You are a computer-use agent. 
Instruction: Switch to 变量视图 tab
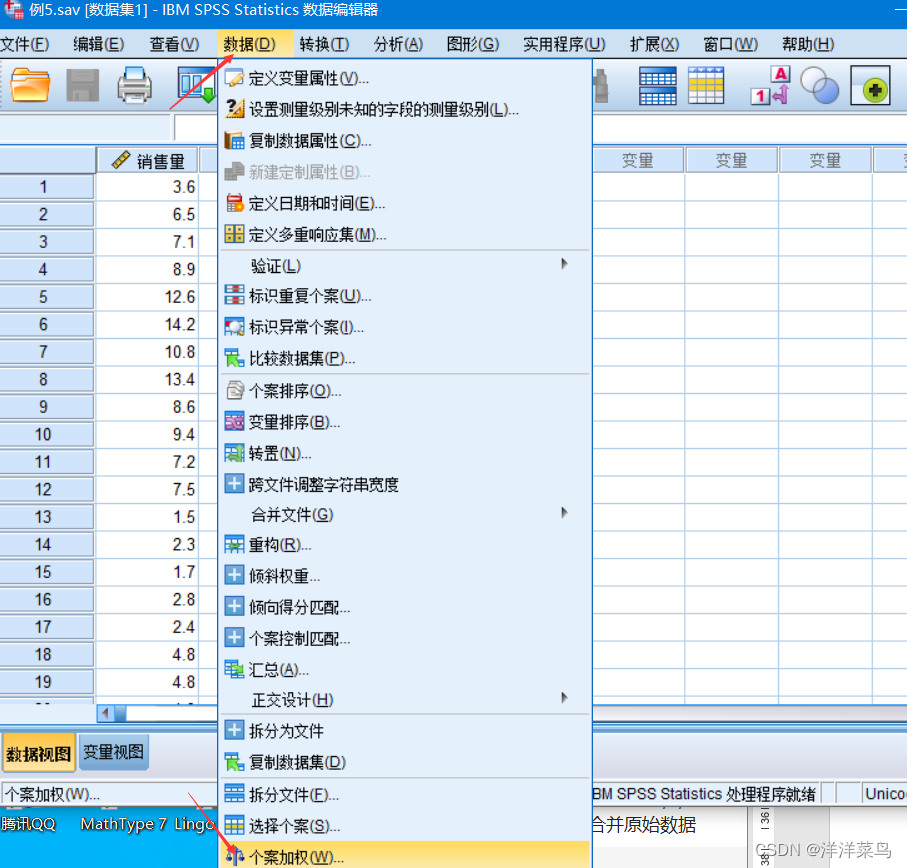point(113,752)
